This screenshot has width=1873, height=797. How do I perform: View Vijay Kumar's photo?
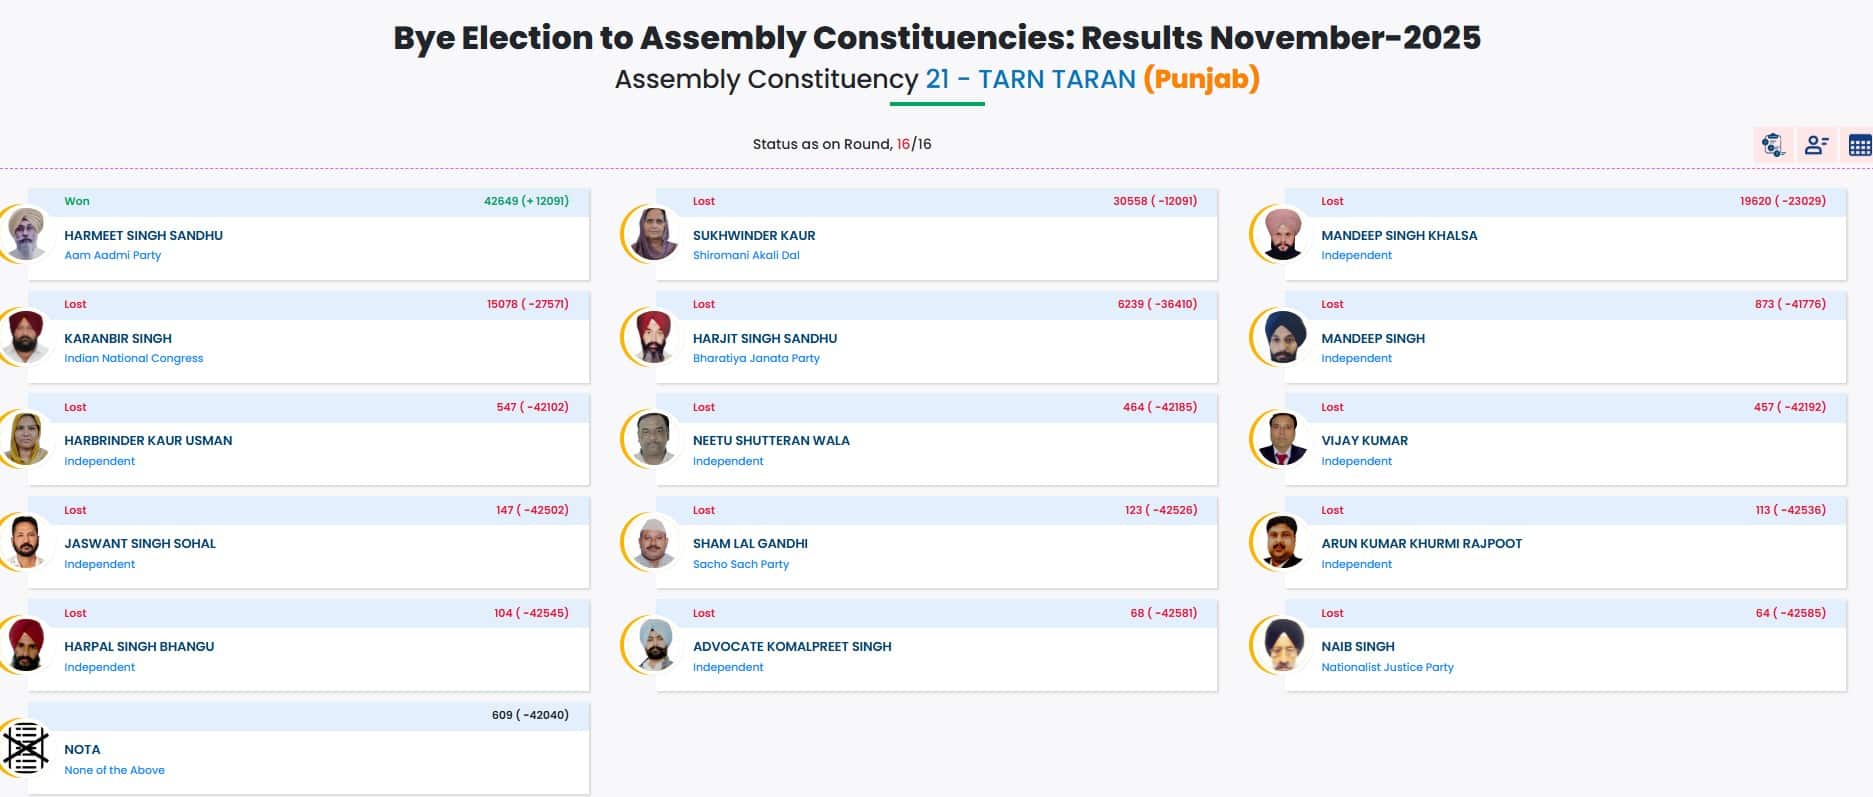point(1283,442)
